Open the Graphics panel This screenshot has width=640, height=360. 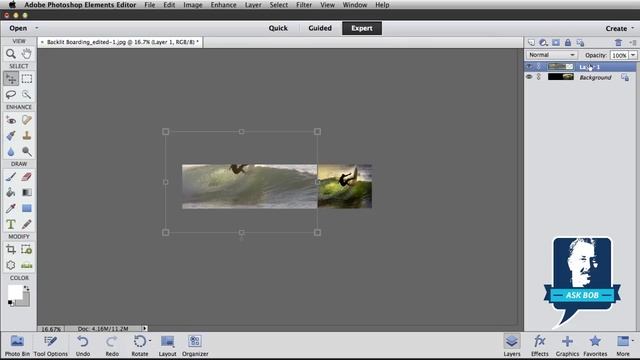coord(567,345)
